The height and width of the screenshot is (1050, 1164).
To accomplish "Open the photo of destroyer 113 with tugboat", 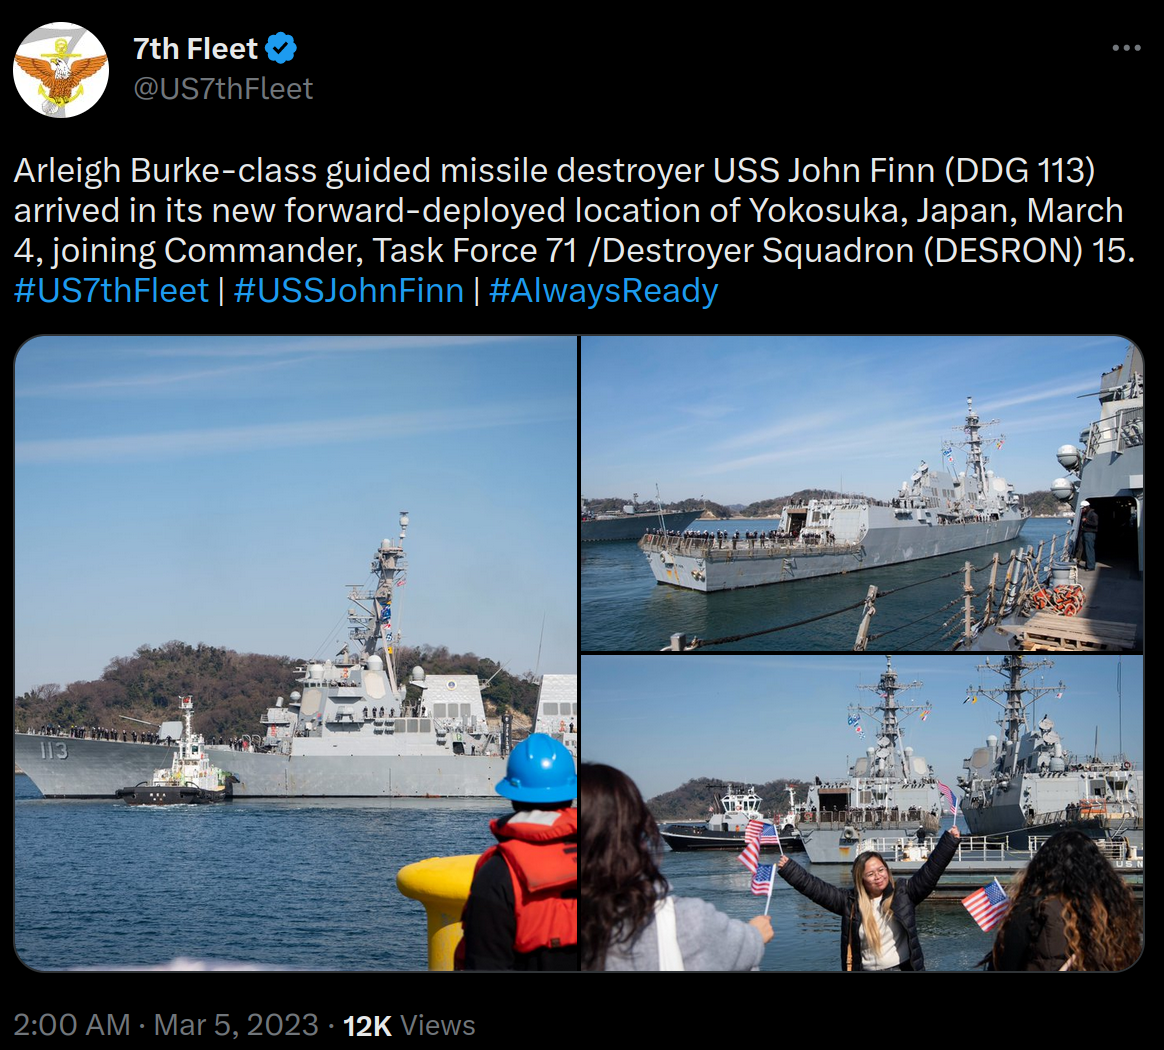I will pyautogui.click(x=295, y=653).
